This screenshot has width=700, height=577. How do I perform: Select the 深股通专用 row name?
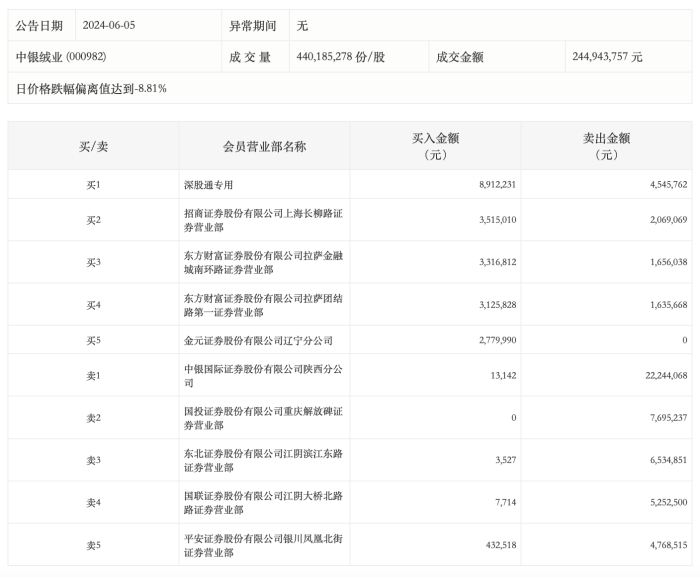(208, 185)
